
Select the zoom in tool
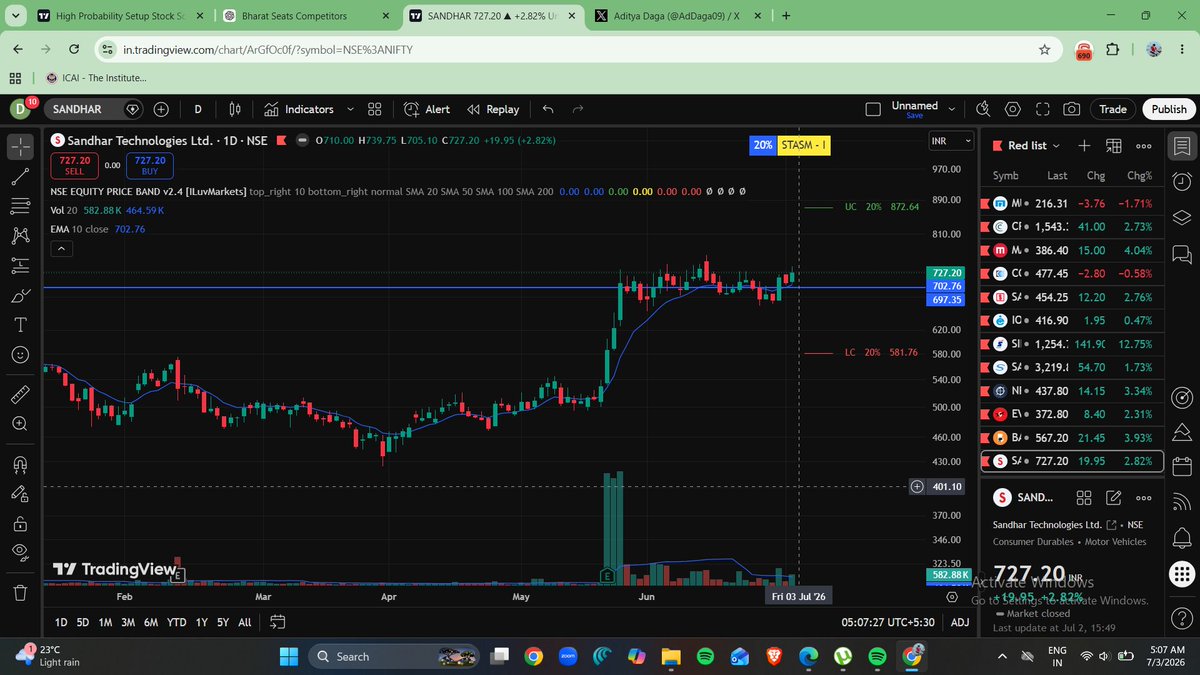click(x=20, y=424)
